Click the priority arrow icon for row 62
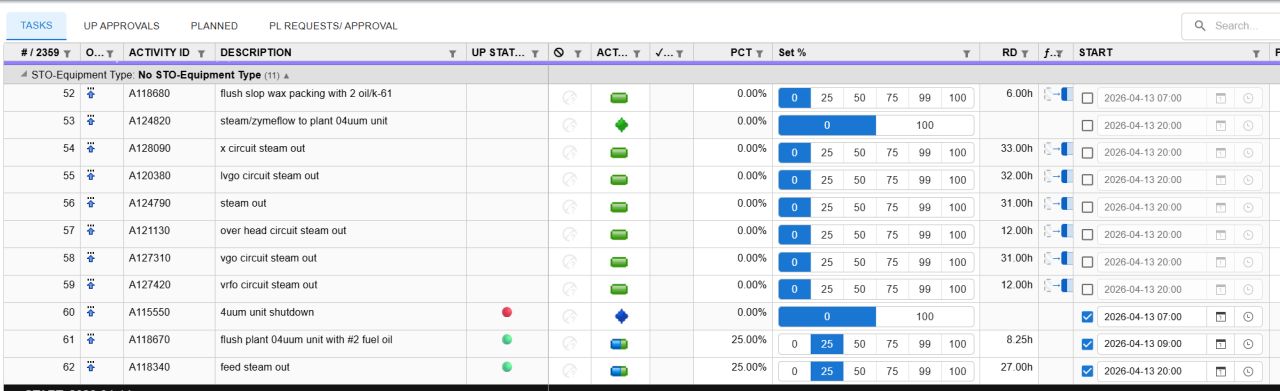 pyautogui.click(x=90, y=367)
